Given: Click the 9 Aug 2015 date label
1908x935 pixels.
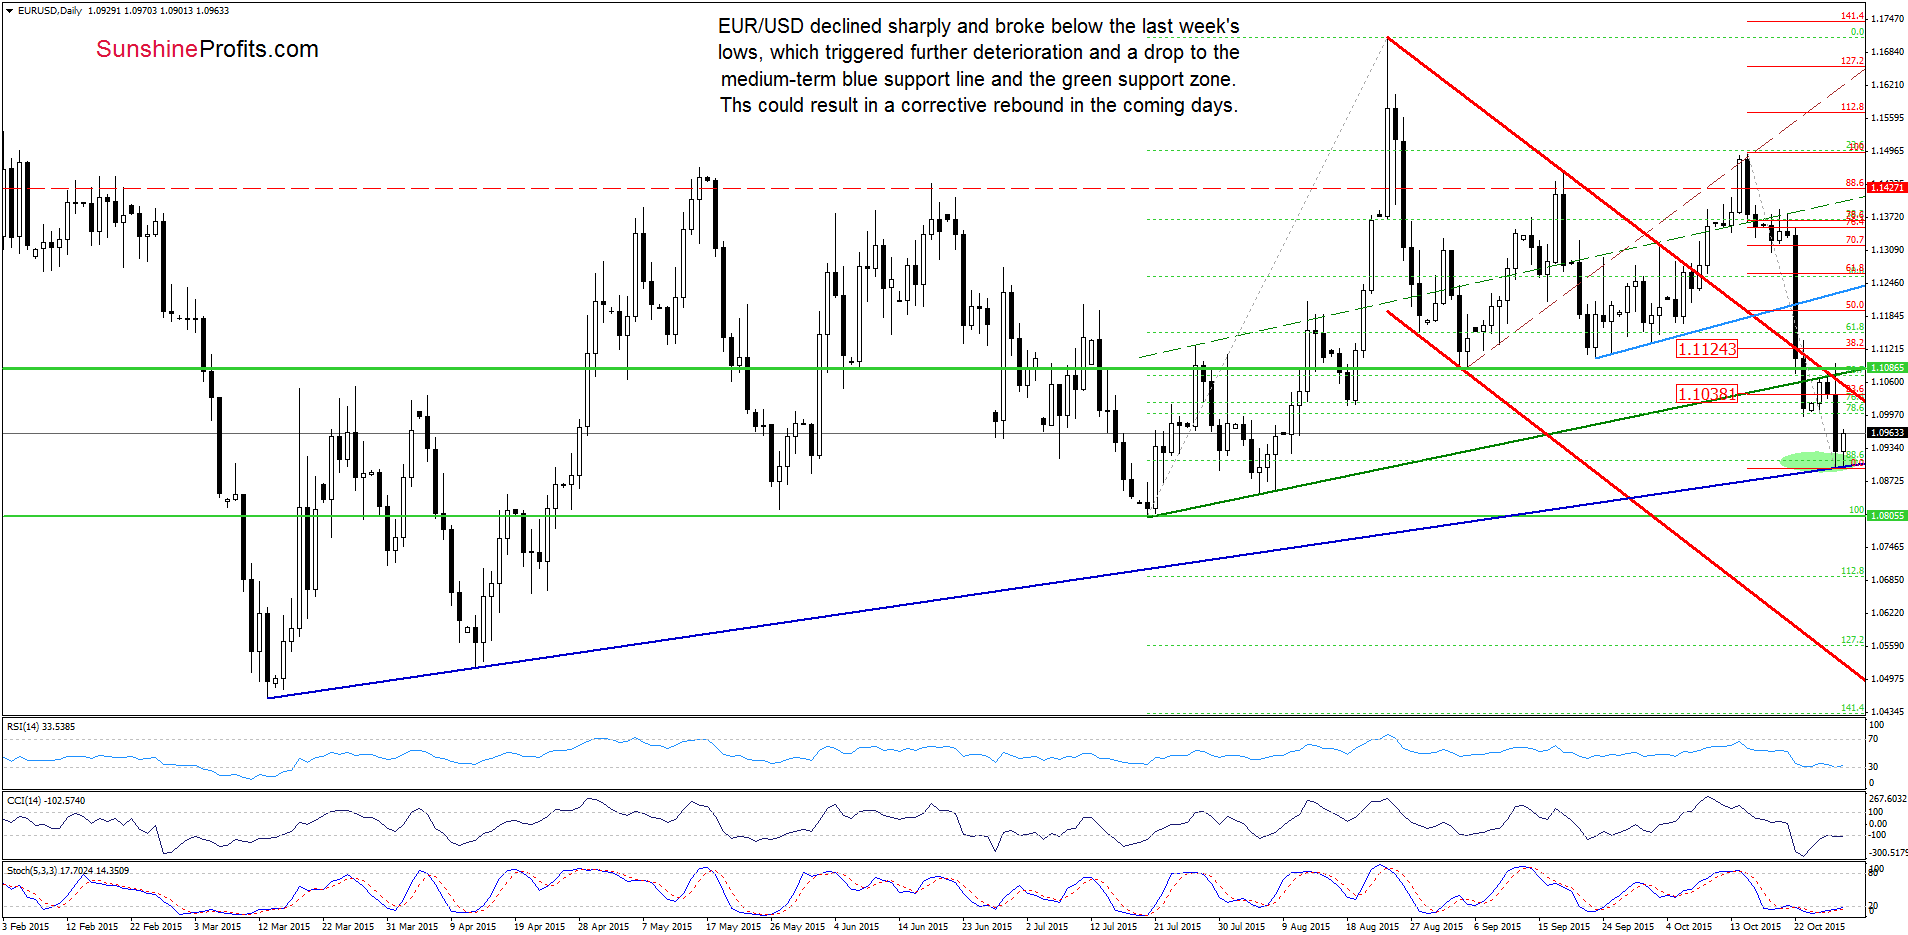Looking at the screenshot, I should (x=1306, y=927).
